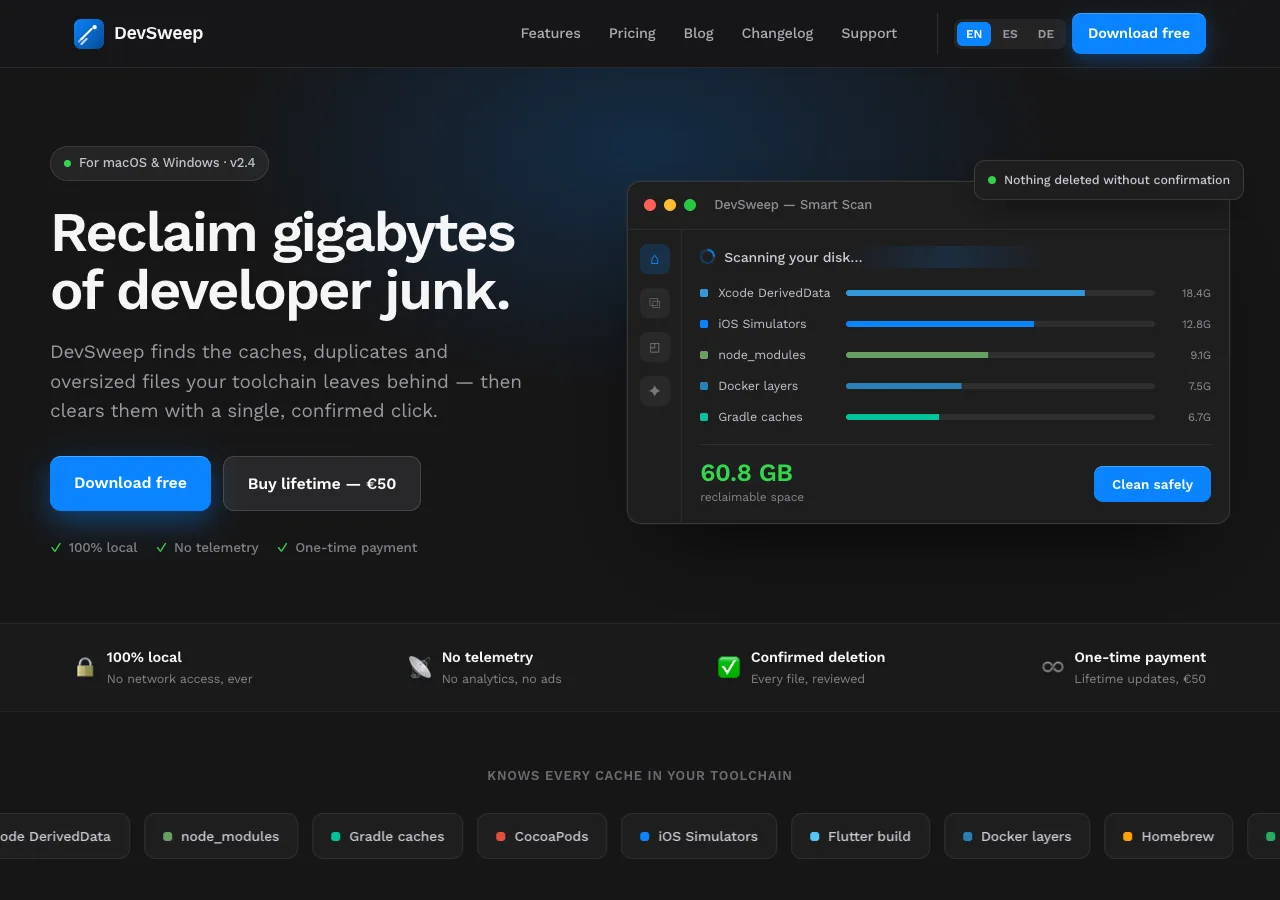Click 'DevSweep — Smart Scan' window title
The width and height of the screenshot is (1280, 900).
click(x=793, y=205)
